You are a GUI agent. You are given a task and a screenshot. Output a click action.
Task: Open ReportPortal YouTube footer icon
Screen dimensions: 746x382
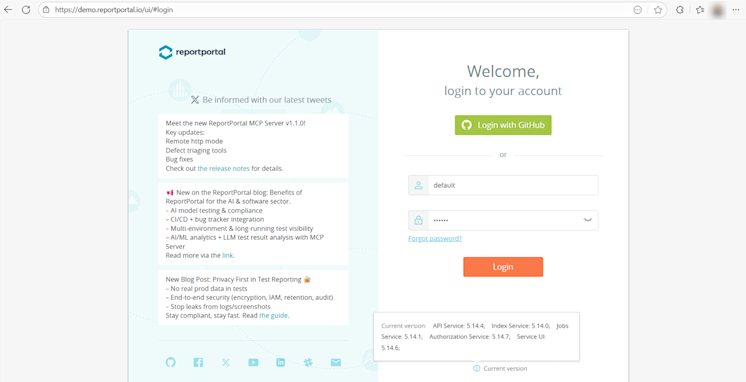click(x=253, y=362)
